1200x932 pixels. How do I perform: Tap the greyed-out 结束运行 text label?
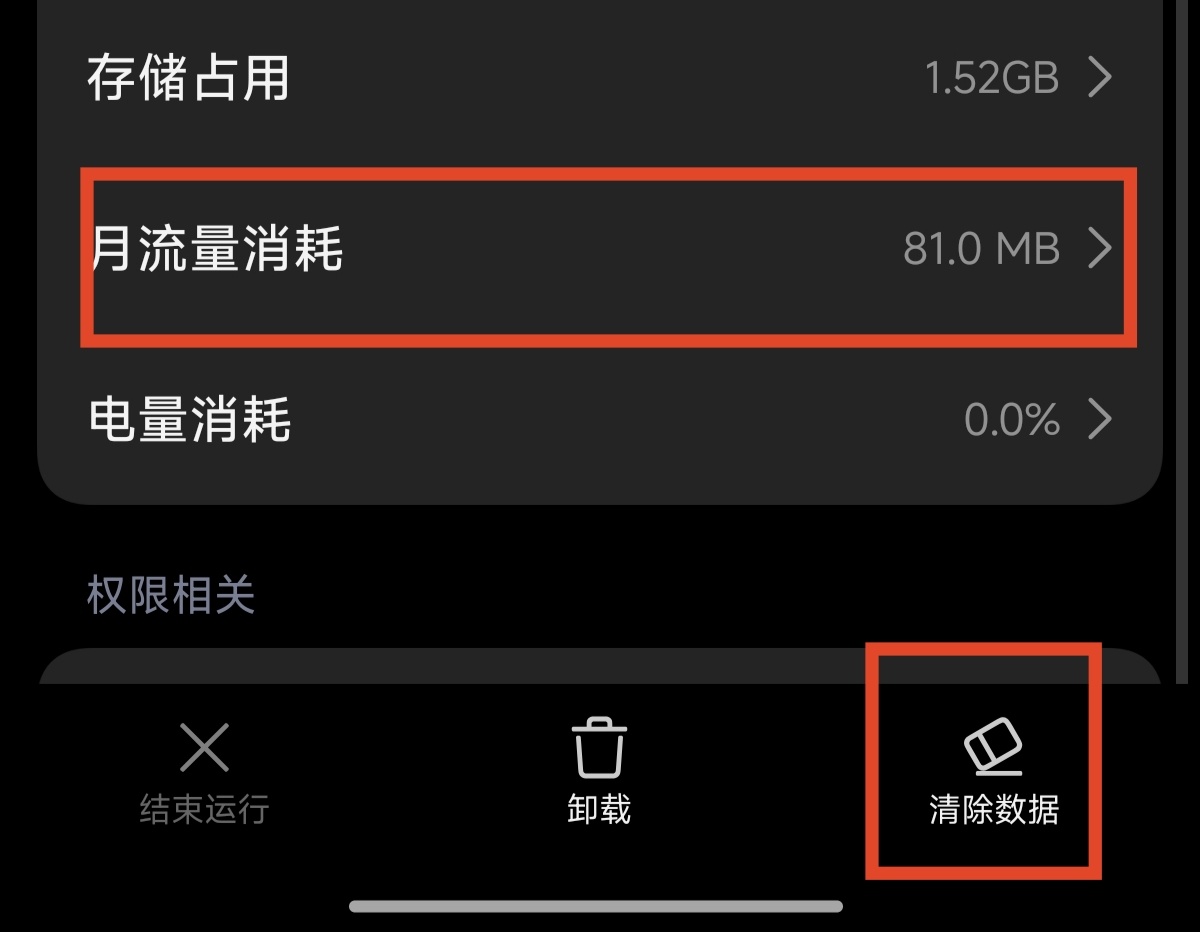pos(204,809)
